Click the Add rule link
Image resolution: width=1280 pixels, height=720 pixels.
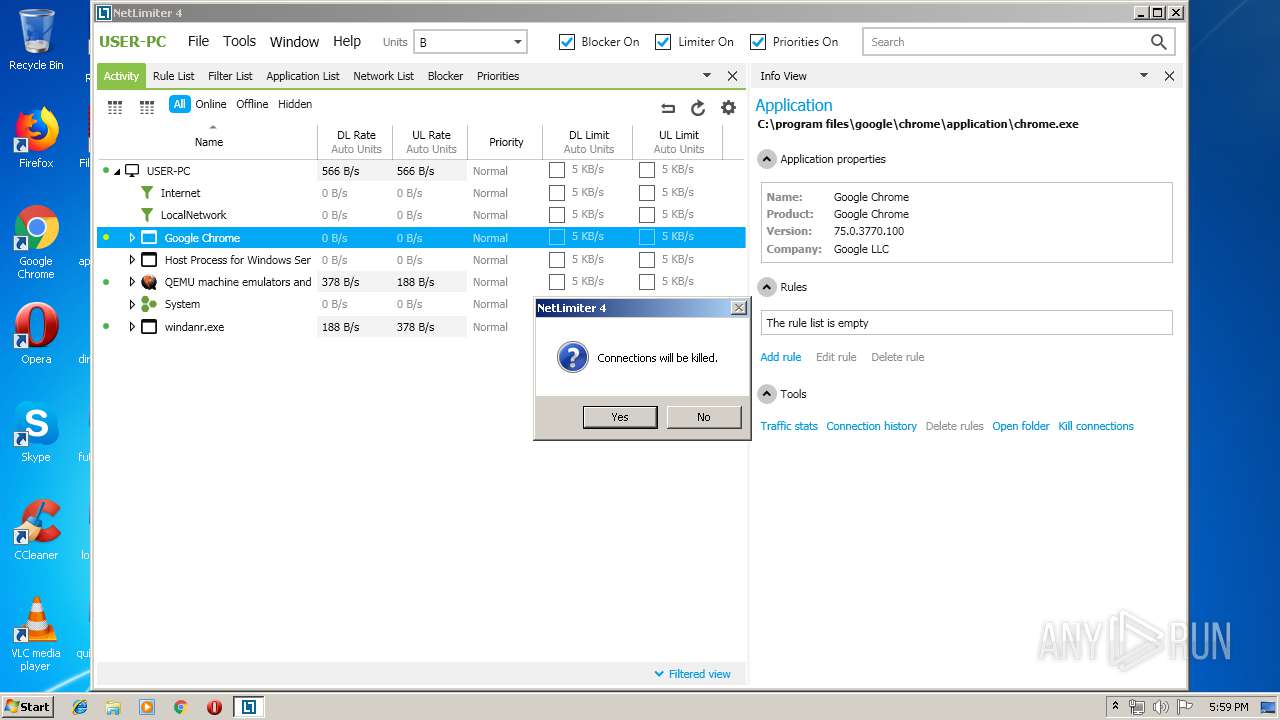click(x=781, y=357)
